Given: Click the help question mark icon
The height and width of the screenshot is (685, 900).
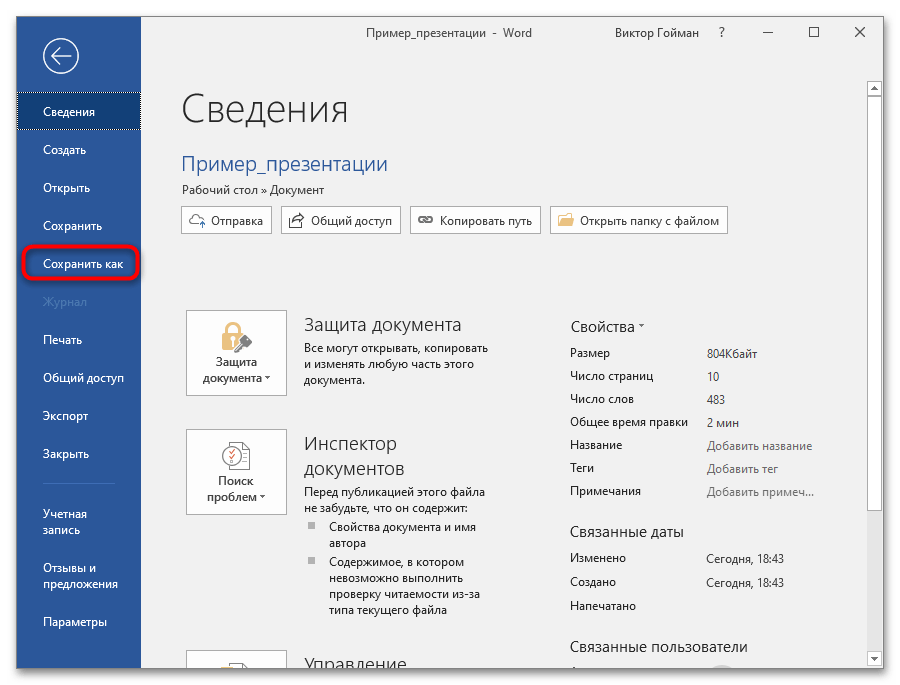Looking at the screenshot, I should coord(721,33).
